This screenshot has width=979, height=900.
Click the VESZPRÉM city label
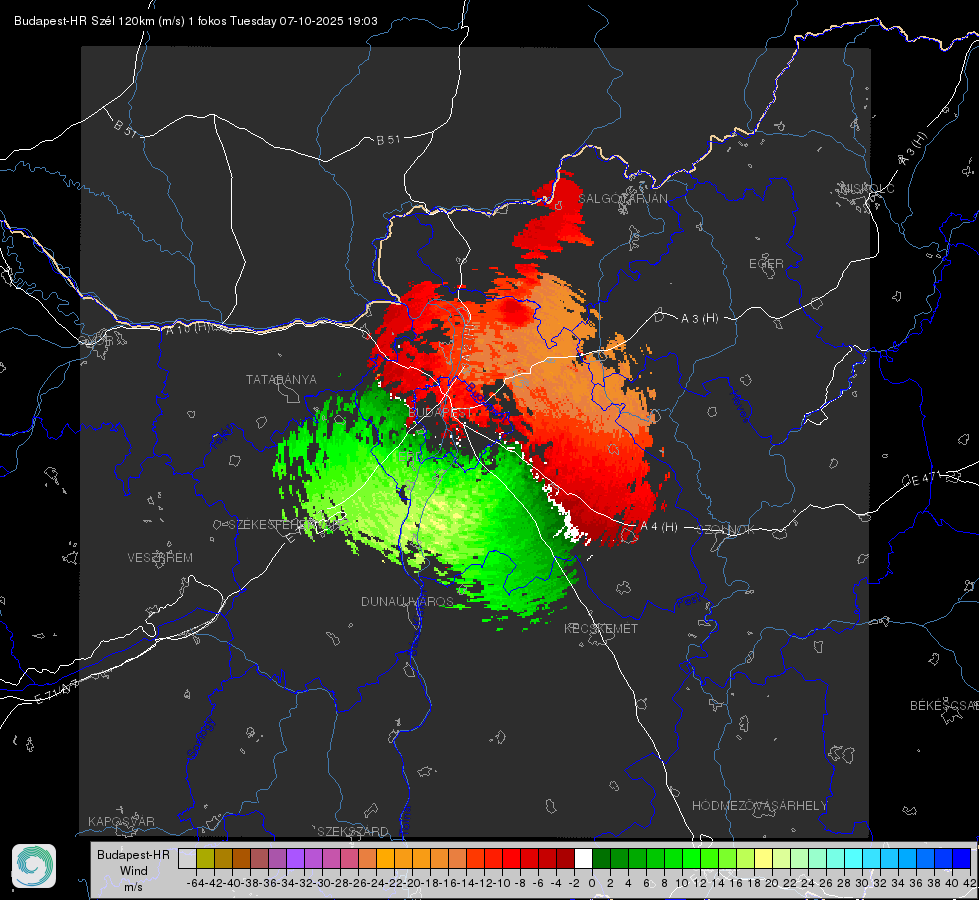pyautogui.click(x=160, y=557)
